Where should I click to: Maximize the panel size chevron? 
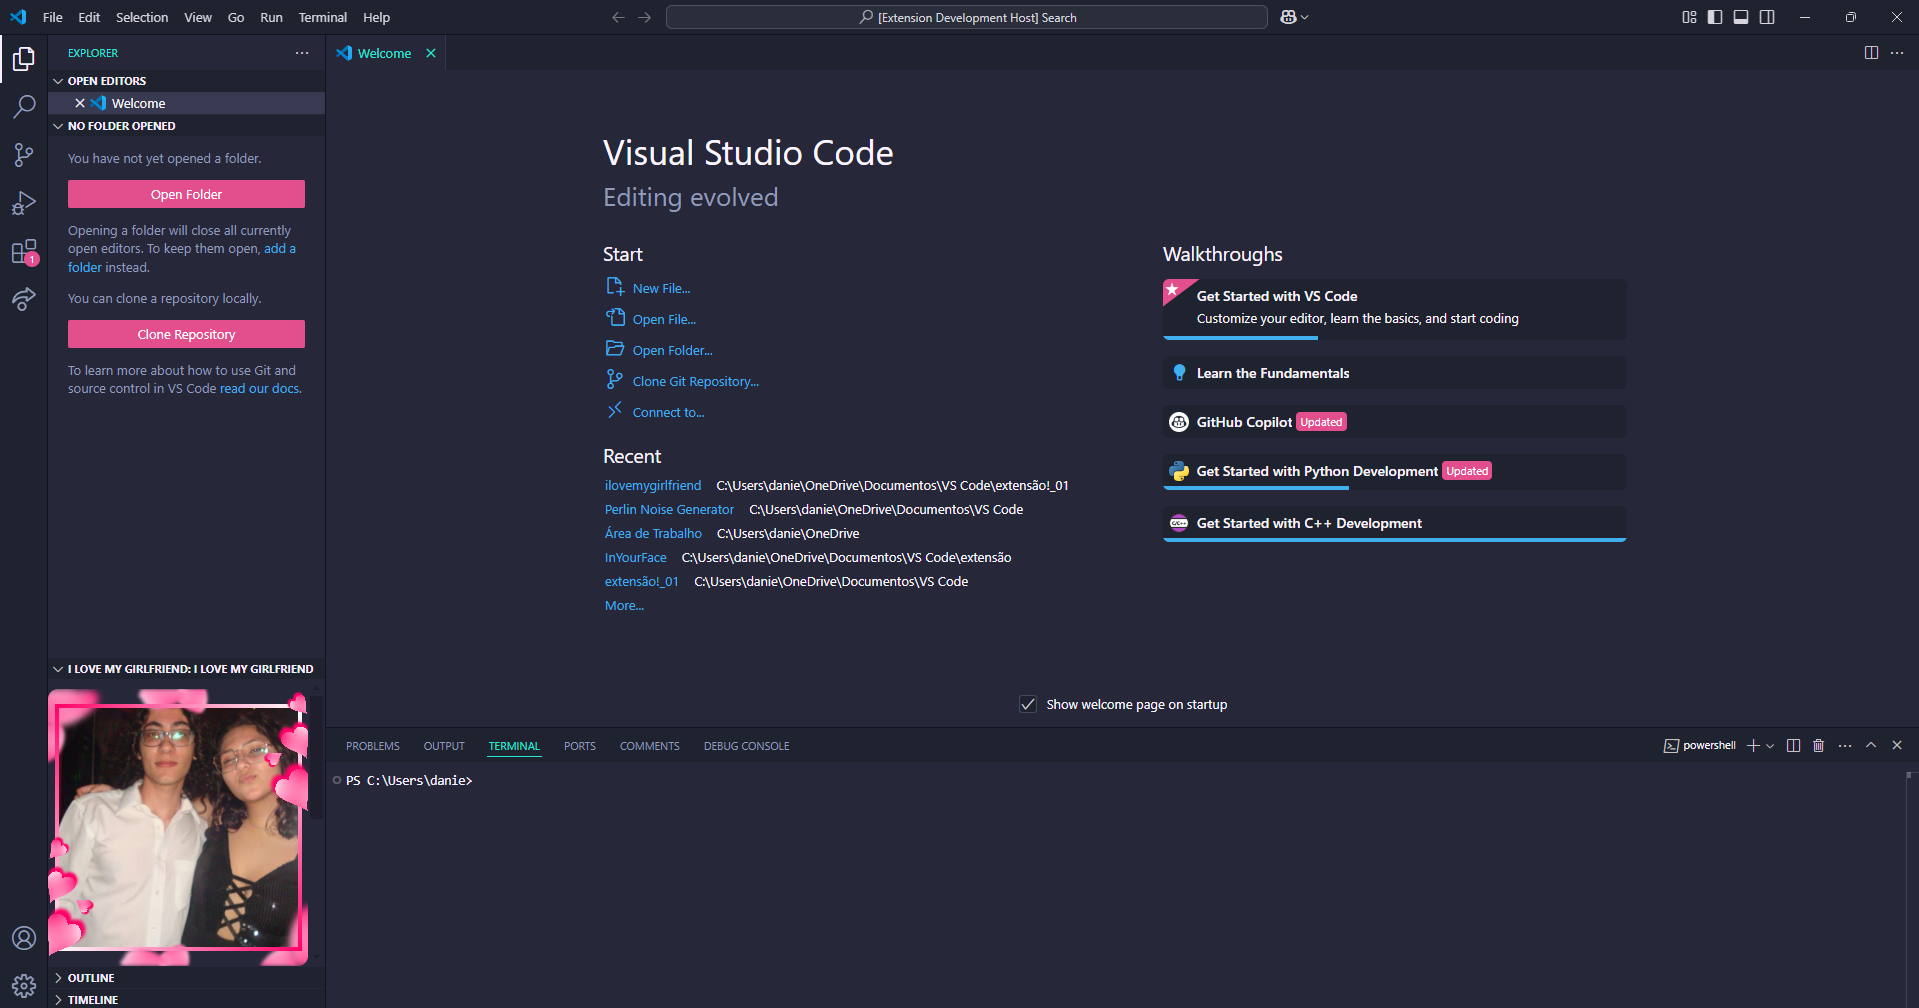(1871, 745)
